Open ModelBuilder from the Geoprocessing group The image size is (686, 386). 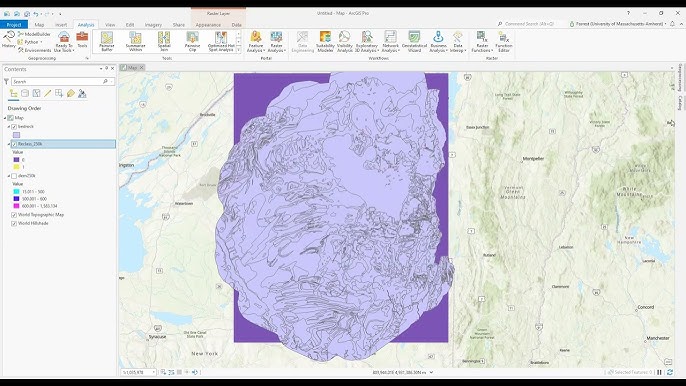tap(35, 34)
